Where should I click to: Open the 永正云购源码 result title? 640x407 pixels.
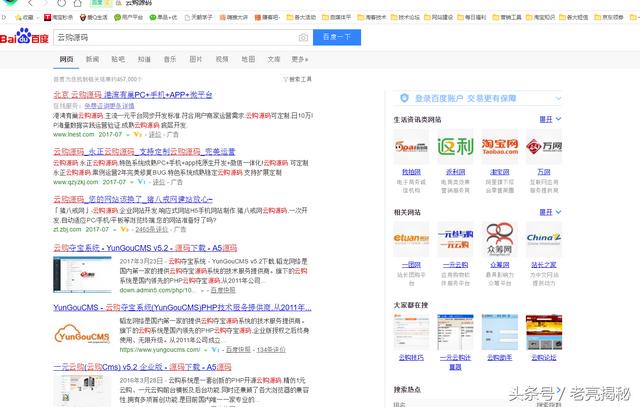coord(144,151)
